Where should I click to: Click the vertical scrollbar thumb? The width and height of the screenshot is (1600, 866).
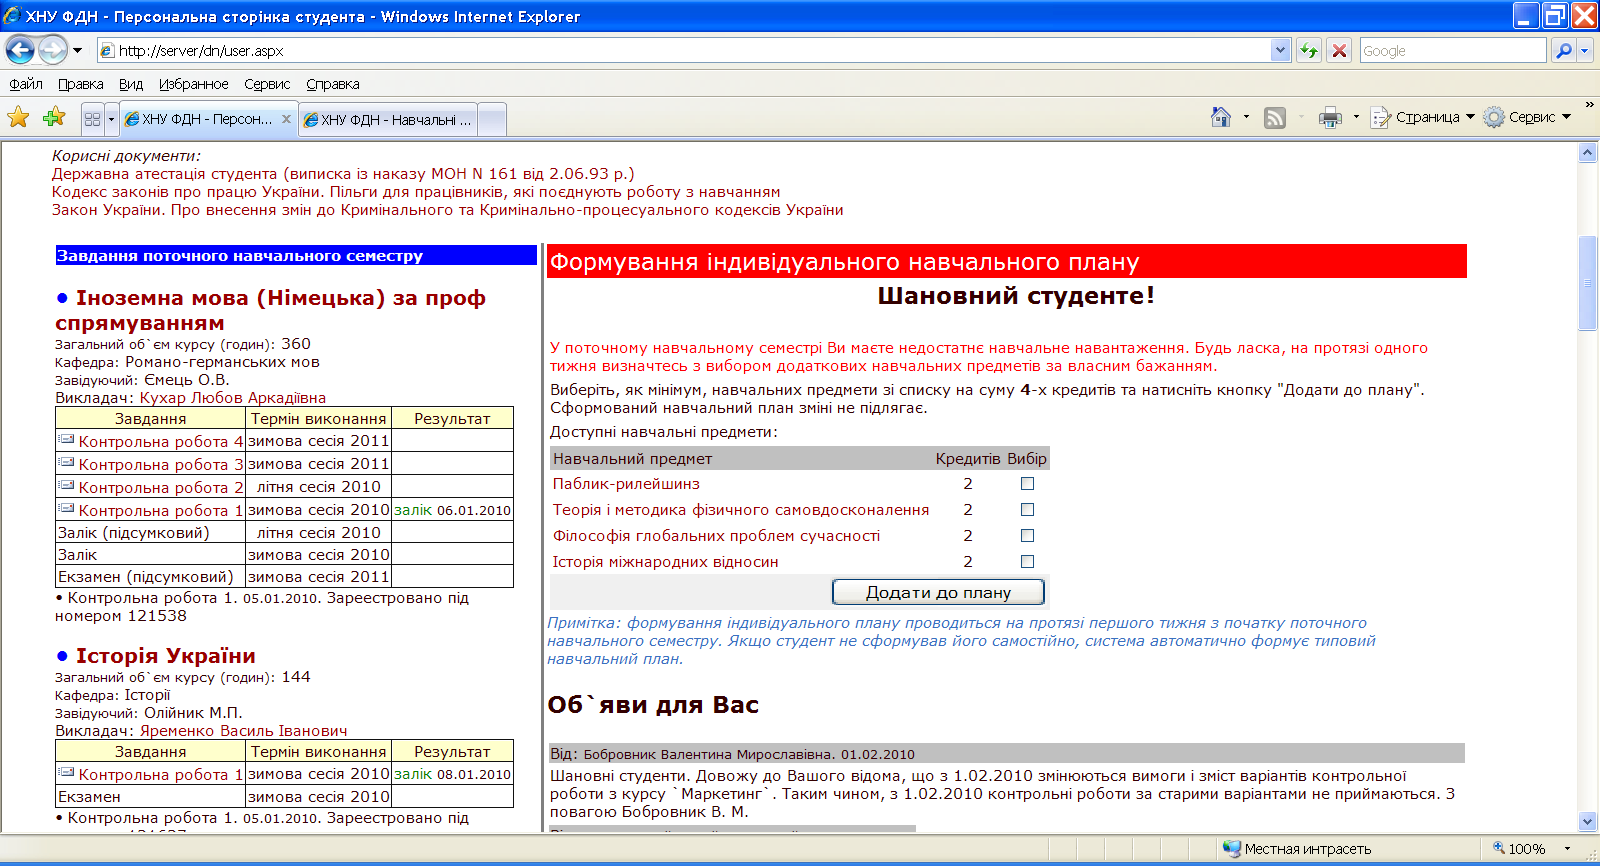(x=1587, y=283)
